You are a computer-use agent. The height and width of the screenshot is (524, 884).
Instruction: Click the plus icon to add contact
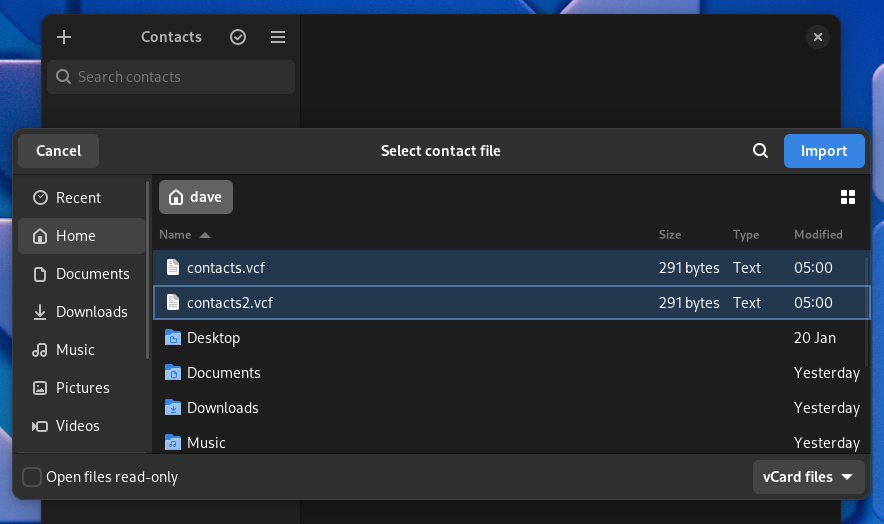[x=64, y=37]
